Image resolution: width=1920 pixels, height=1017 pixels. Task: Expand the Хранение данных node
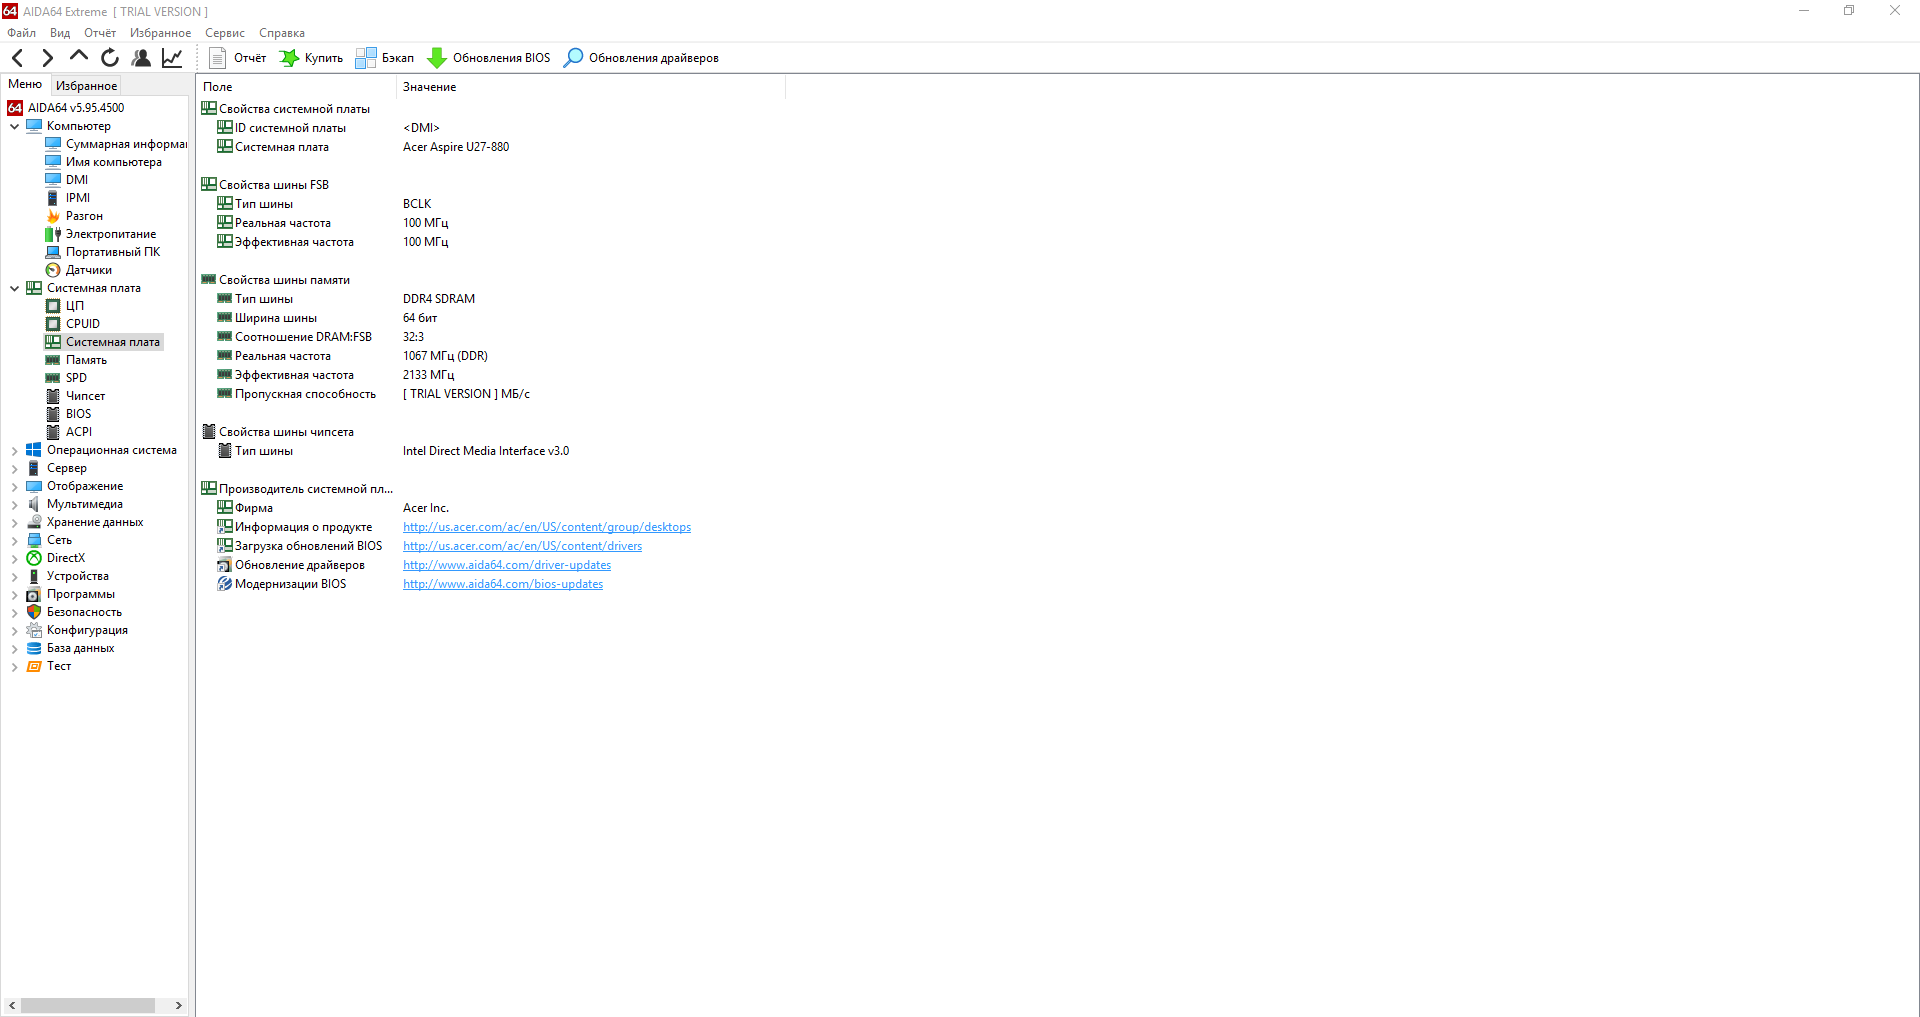(x=14, y=523)
